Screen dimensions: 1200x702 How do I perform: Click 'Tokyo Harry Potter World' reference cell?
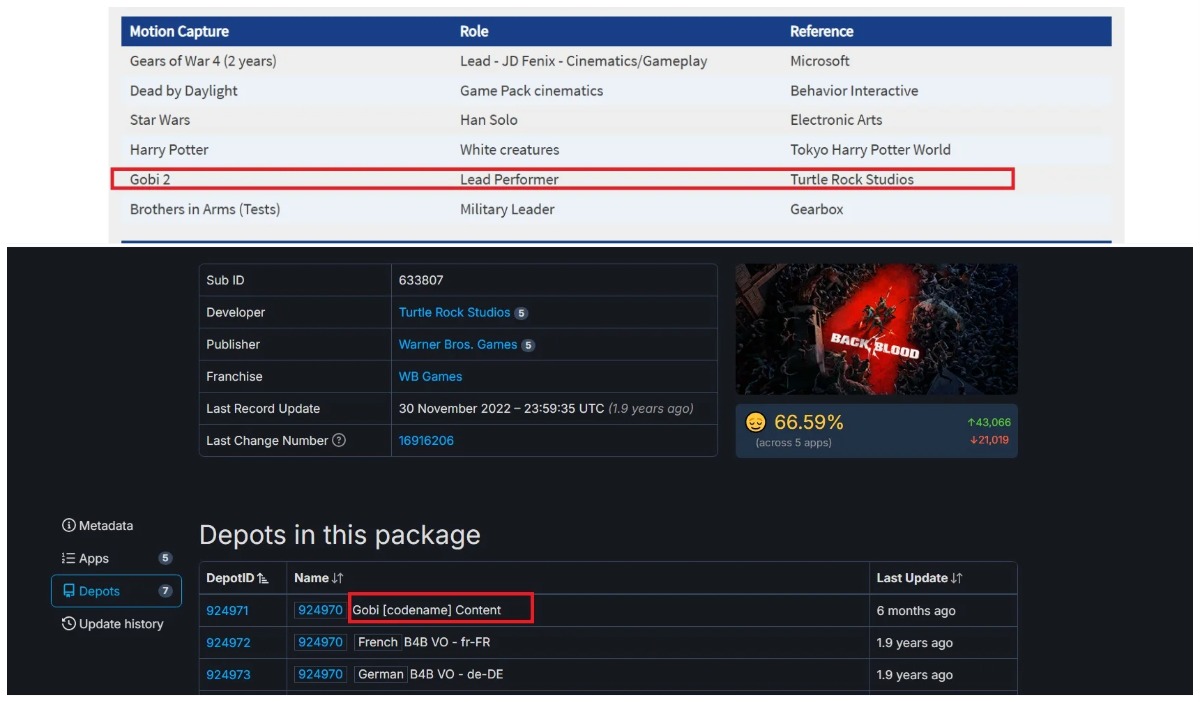coord(870,150)
